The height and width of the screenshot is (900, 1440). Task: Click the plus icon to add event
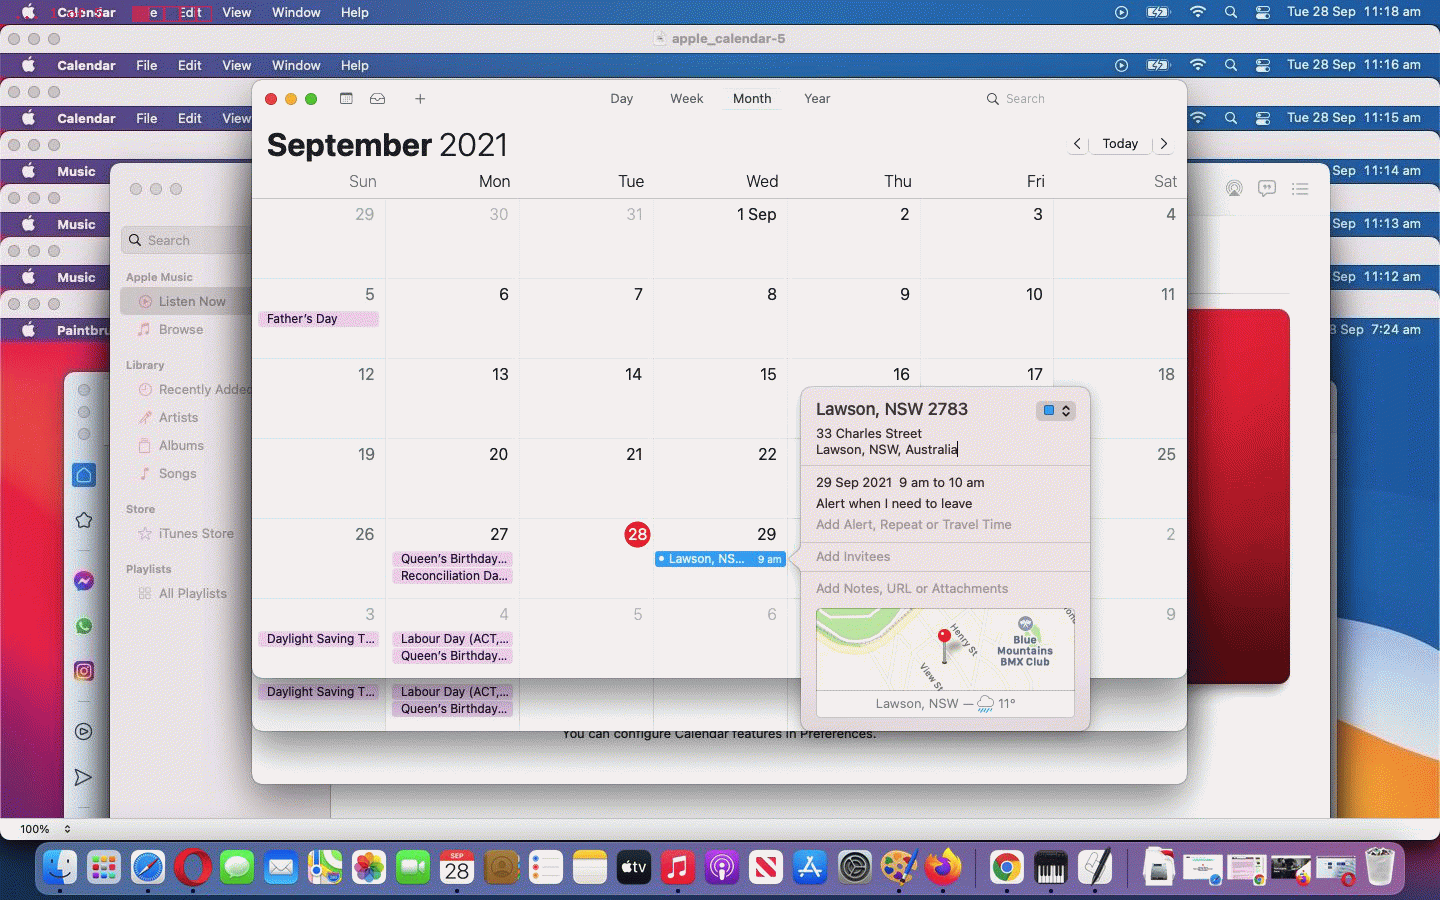point(420,99)
